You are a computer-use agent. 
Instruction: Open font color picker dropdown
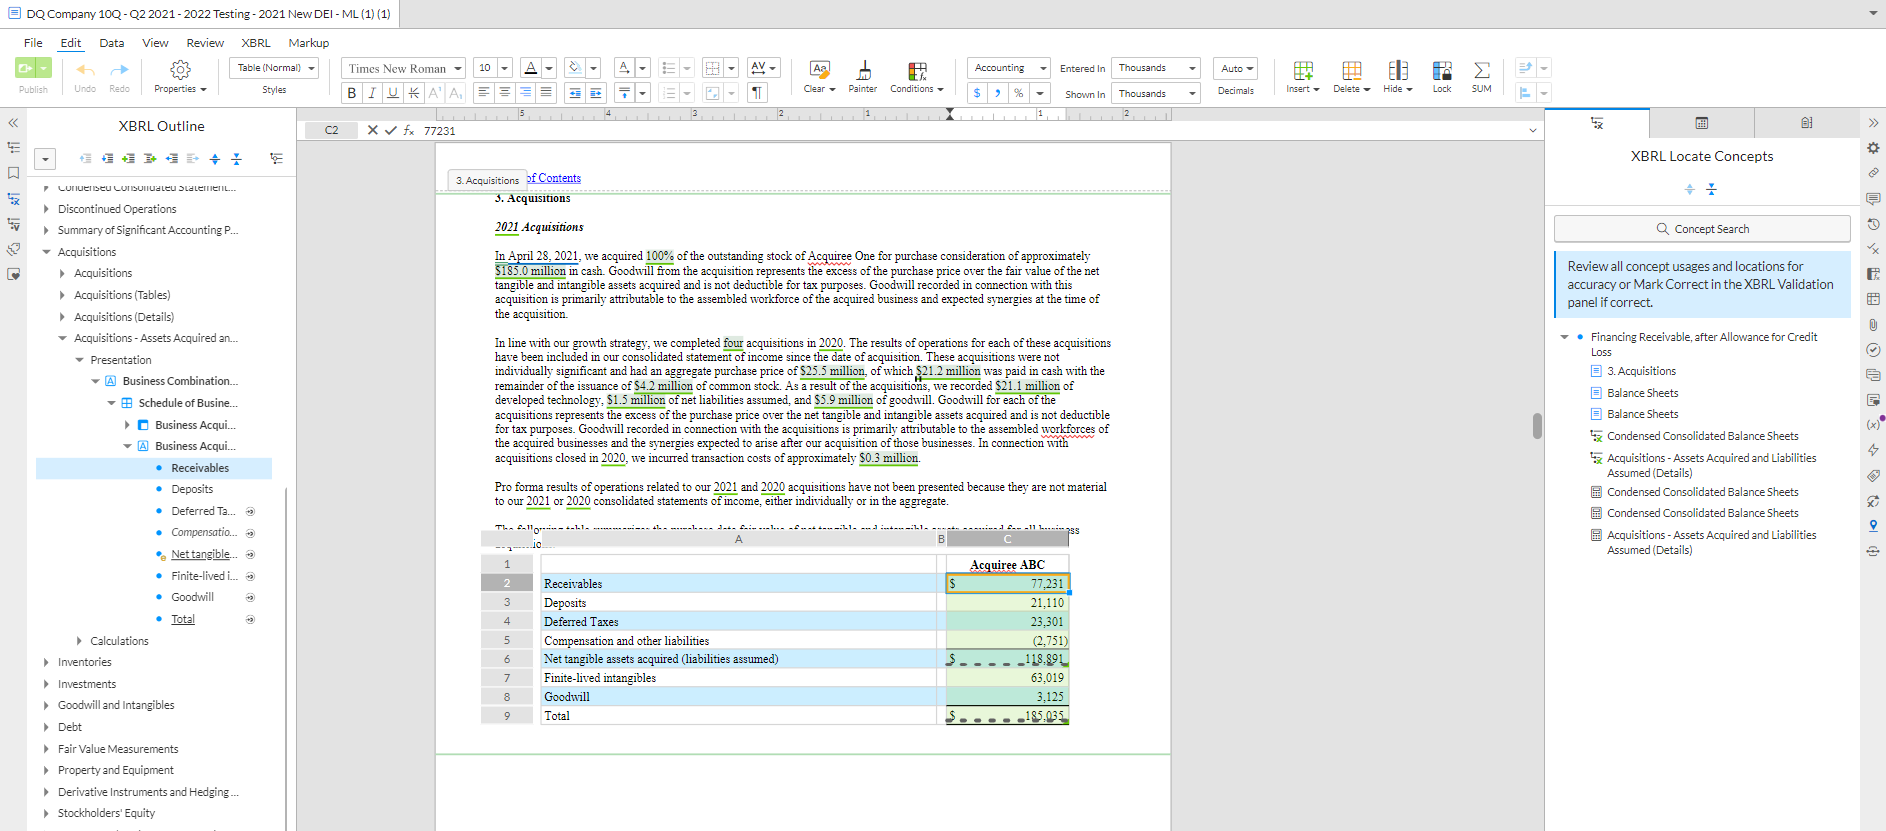pyautogui.click(x=549, y=68)
